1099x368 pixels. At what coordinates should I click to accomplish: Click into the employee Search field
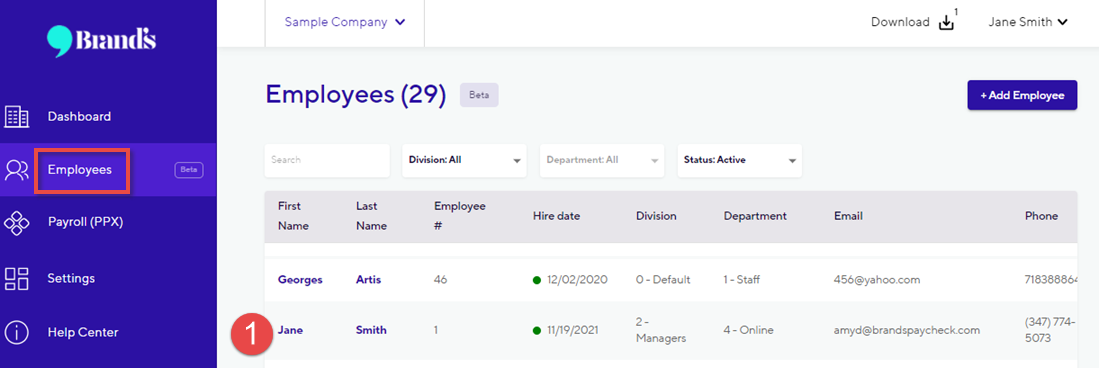point(327,161)
